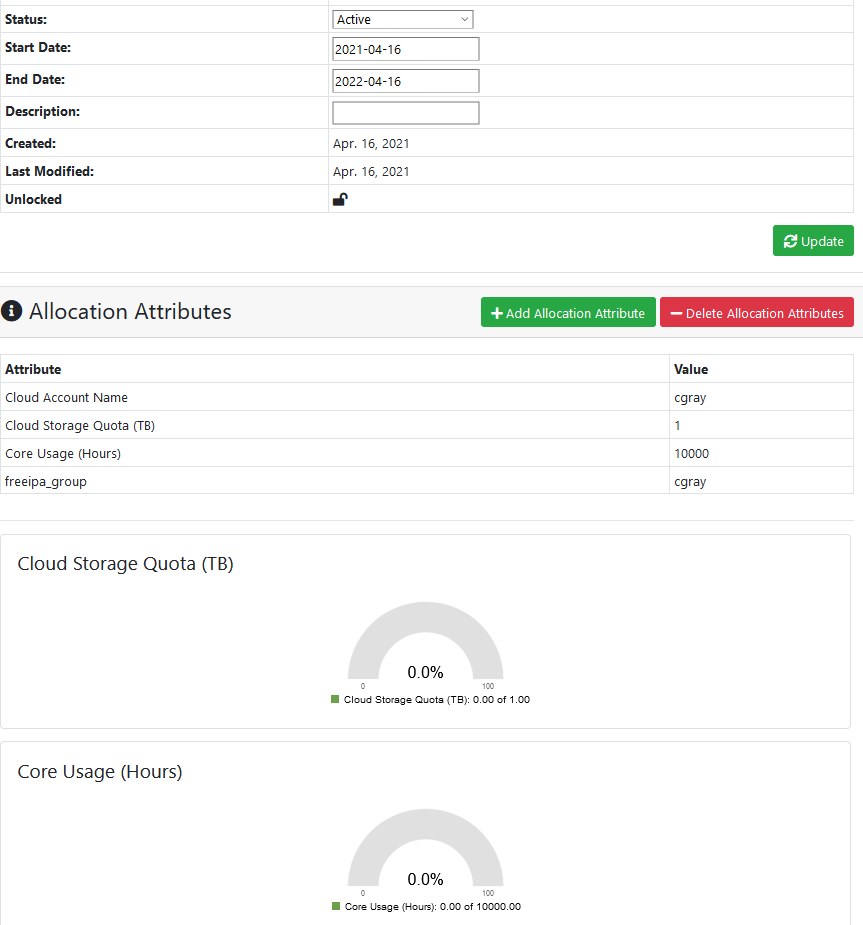The width and height of the screenshot is (863, 925).
Task: Click the Allocation Attributes info icon
Action: click(11, 311)
